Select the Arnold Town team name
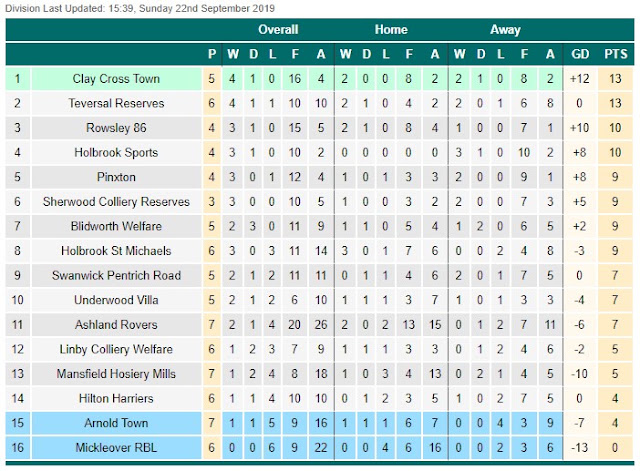Screen dimensions: 640x471 click(x=116, y=423)
